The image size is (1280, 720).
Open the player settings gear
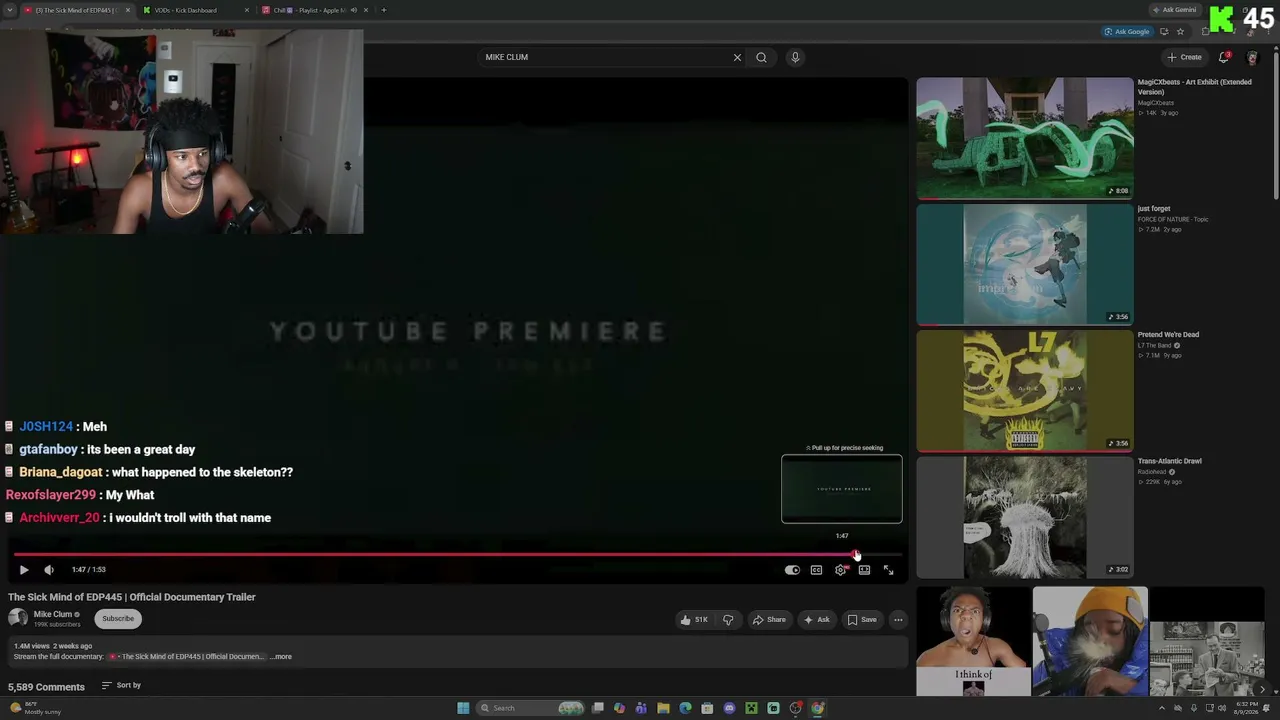click(x=841, y=570)
